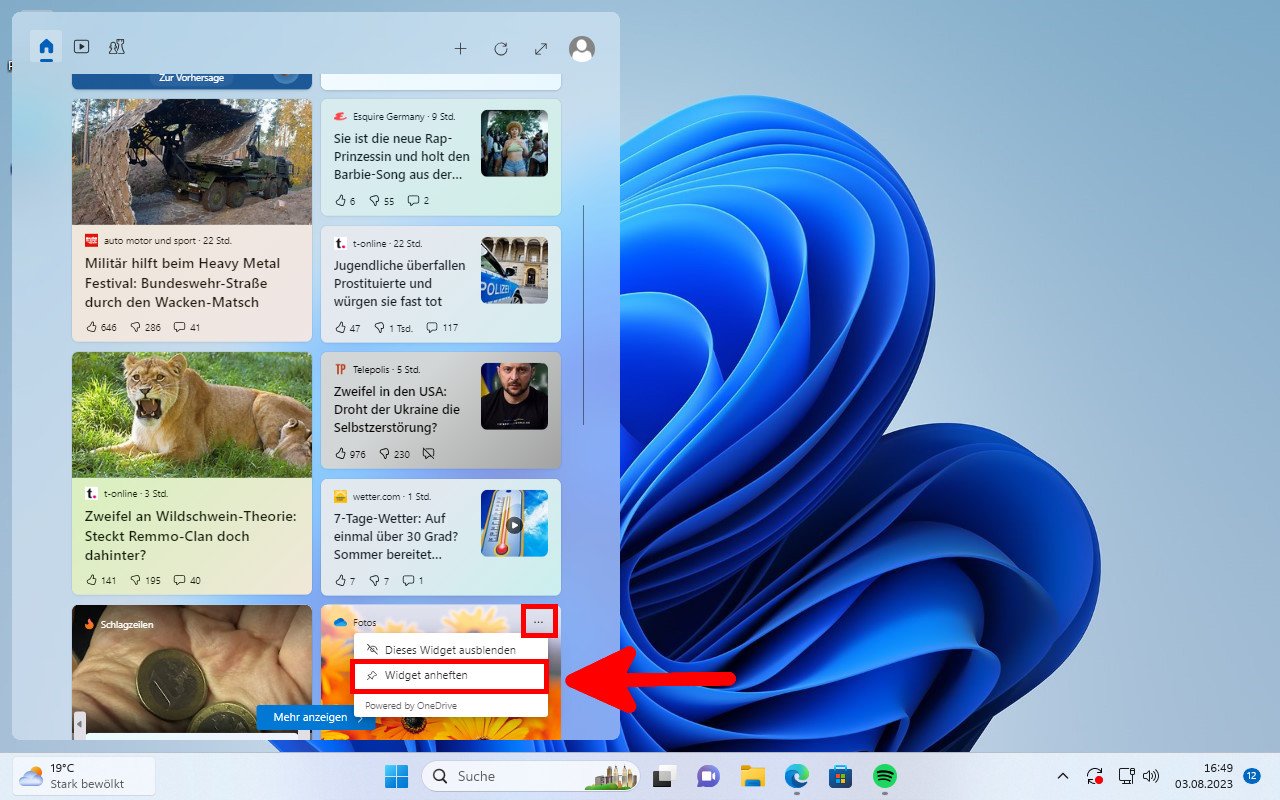Open the Fotos widget options menu
The width and height of the screenshot is (1280, 800).
coord(539,621)
